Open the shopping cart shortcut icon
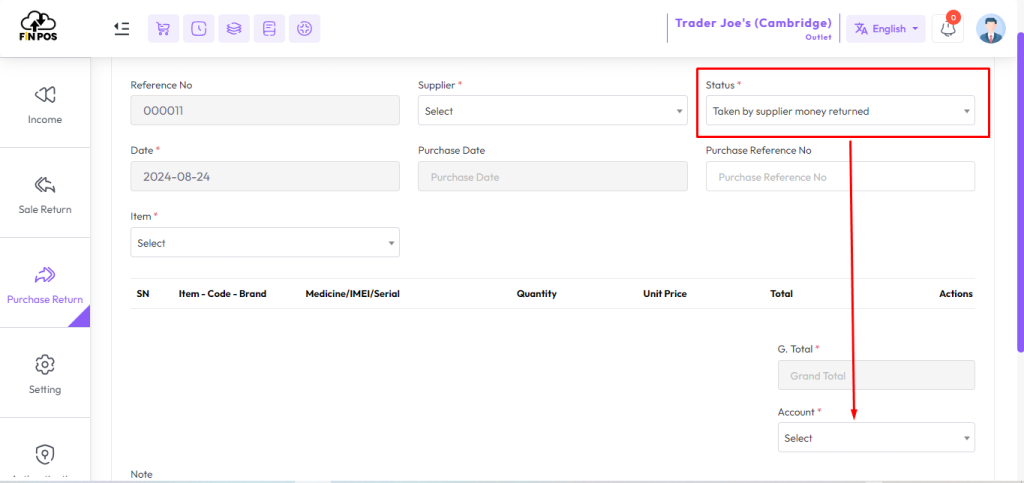The image size is (1024, 483). [163, 29]
